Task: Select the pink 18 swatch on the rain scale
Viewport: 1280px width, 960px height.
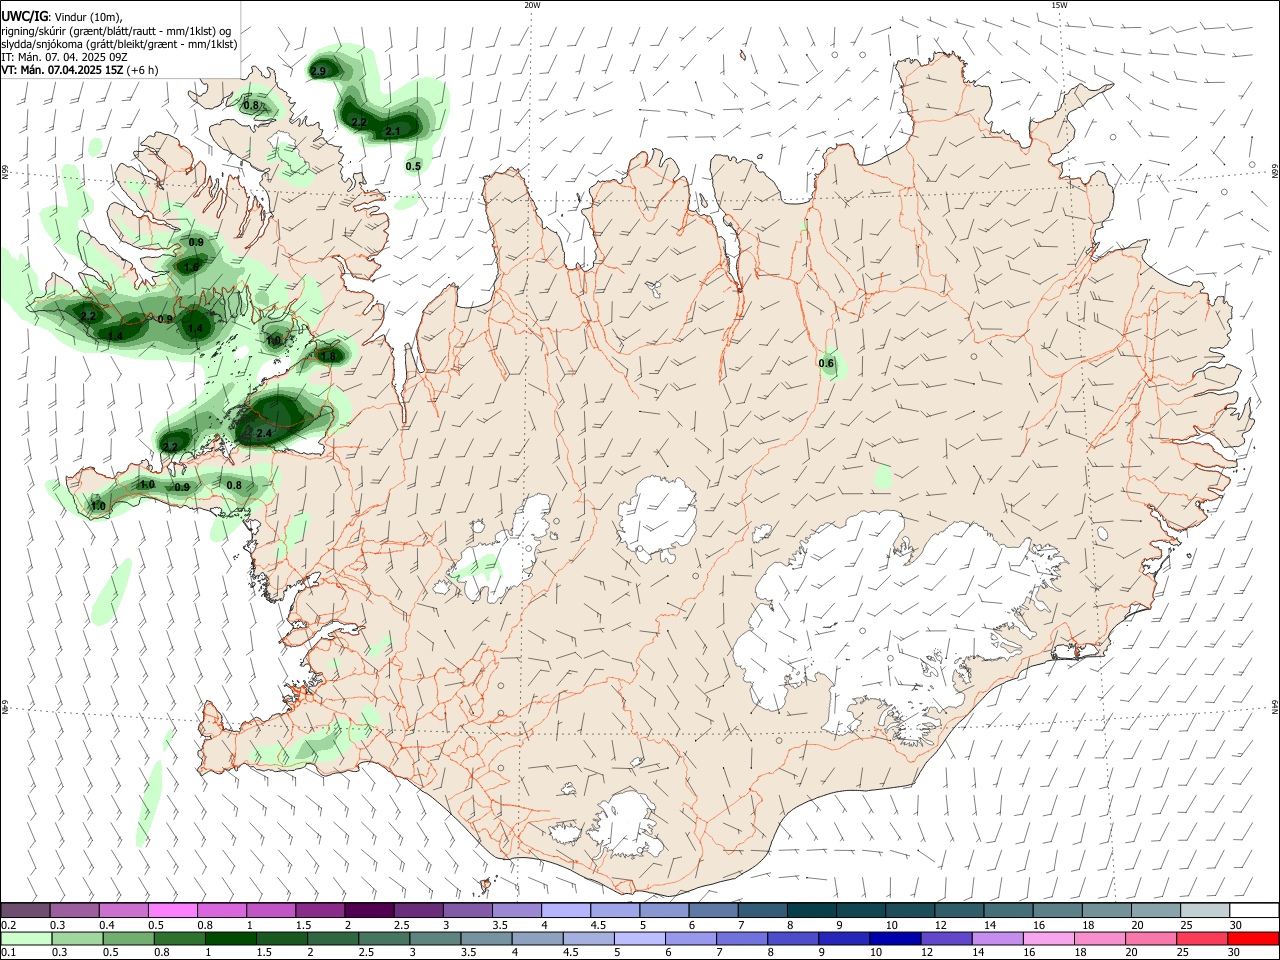Action: 1098,938
